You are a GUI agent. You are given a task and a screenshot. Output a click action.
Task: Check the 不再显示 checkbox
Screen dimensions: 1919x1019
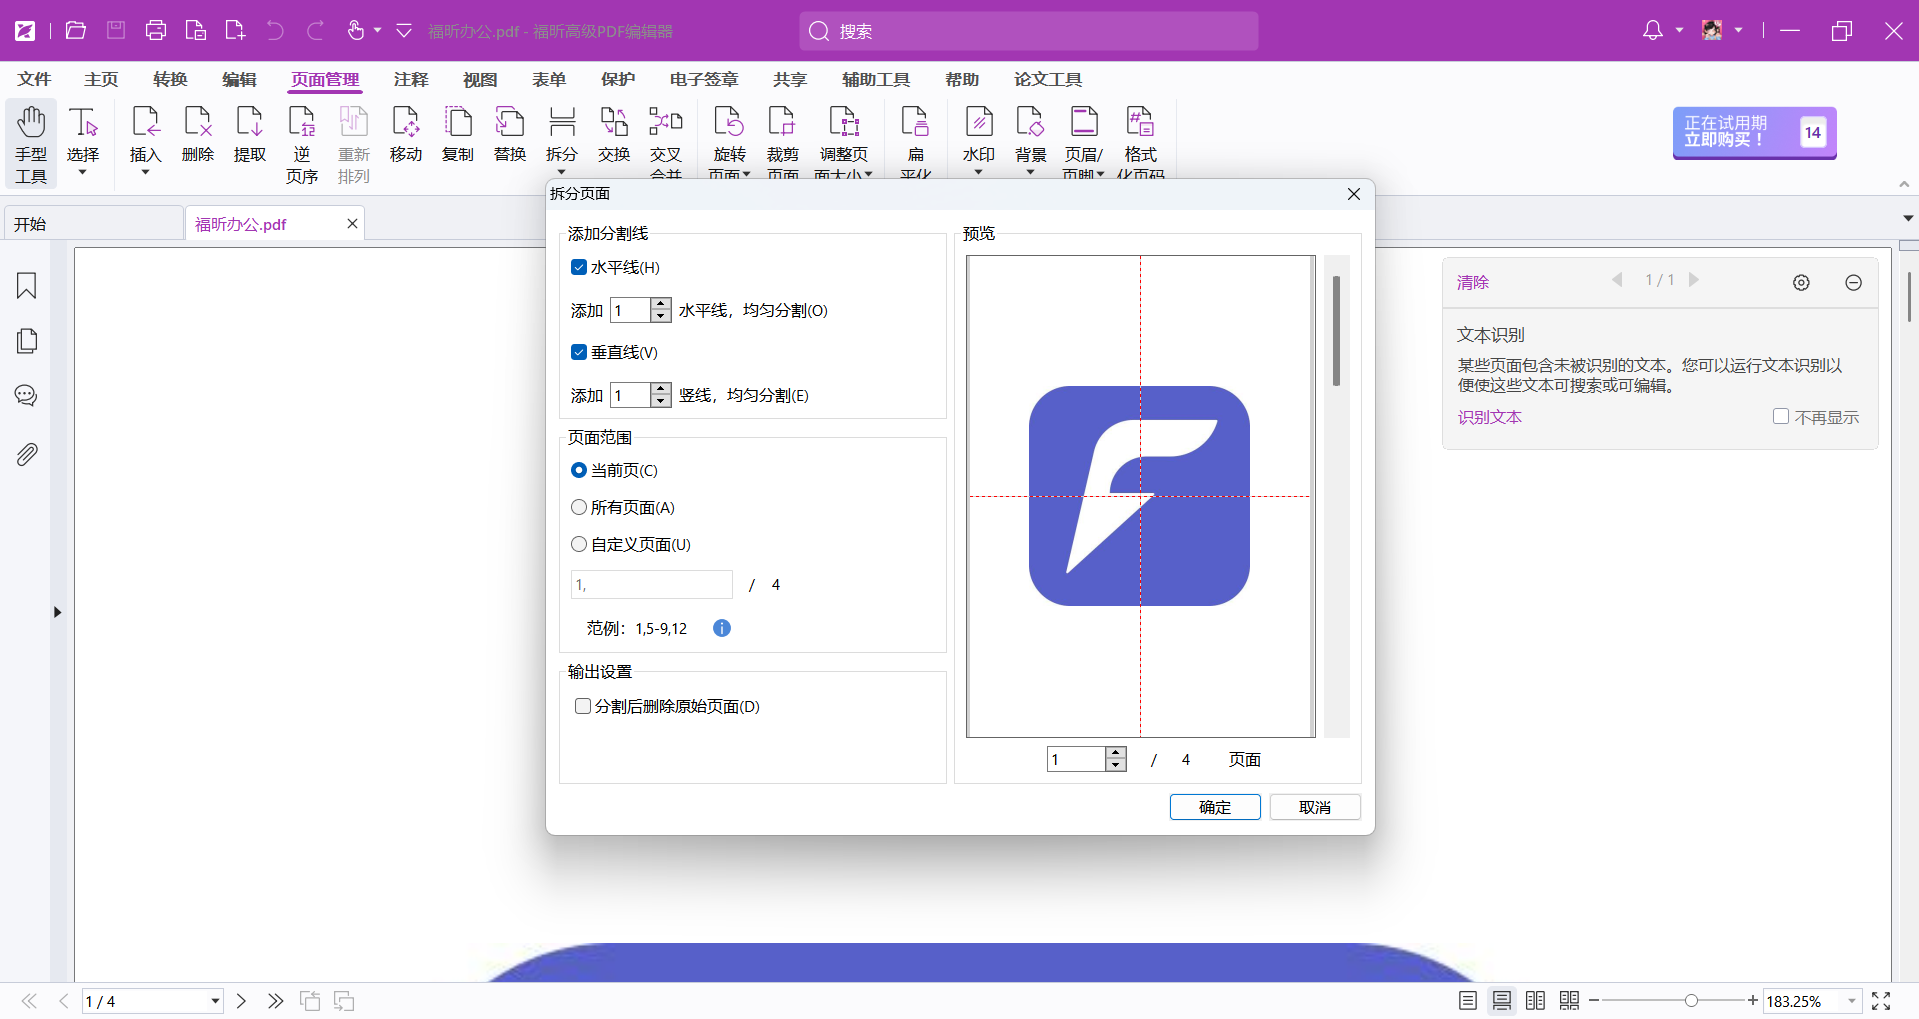tap(1781, 416)
